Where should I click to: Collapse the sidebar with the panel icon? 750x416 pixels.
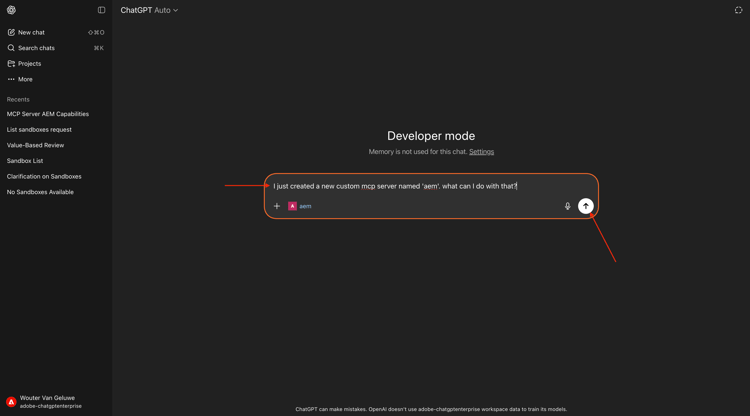click(101, 10)
